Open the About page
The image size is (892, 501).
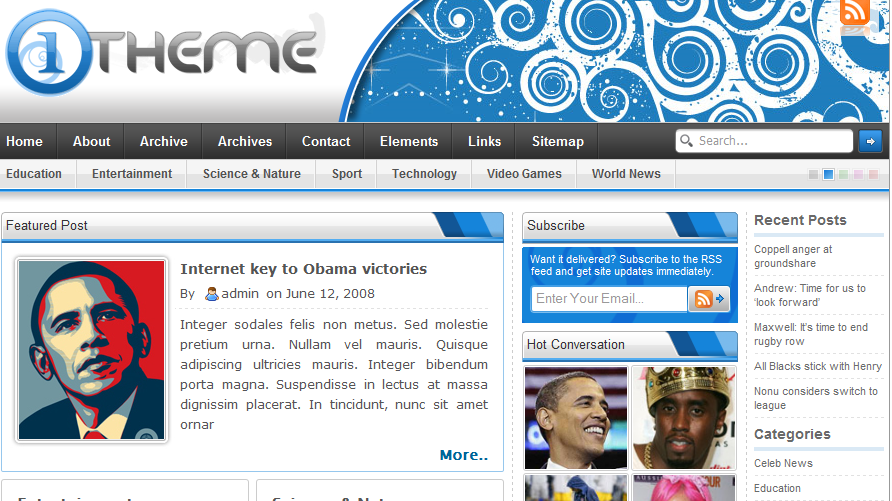click(x=91, y=142)
